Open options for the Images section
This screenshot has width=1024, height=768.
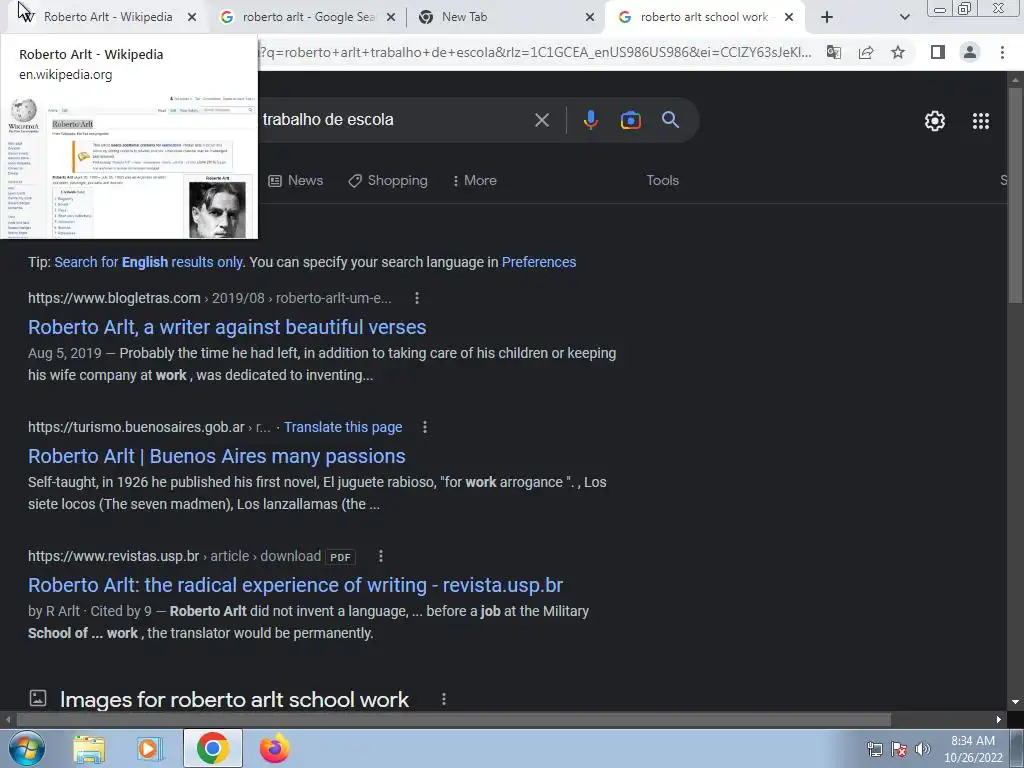click(443, 699)
